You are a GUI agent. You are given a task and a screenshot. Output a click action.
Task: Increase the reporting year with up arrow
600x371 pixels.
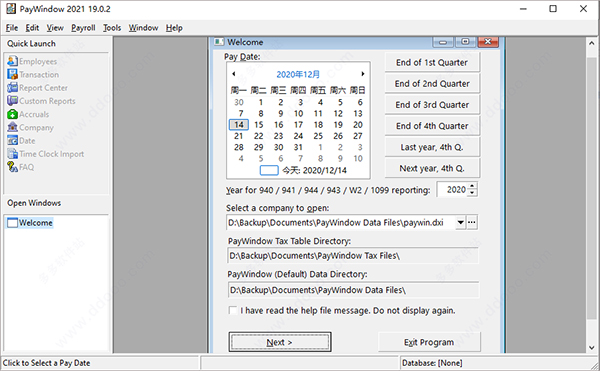[x=472, y=186]
